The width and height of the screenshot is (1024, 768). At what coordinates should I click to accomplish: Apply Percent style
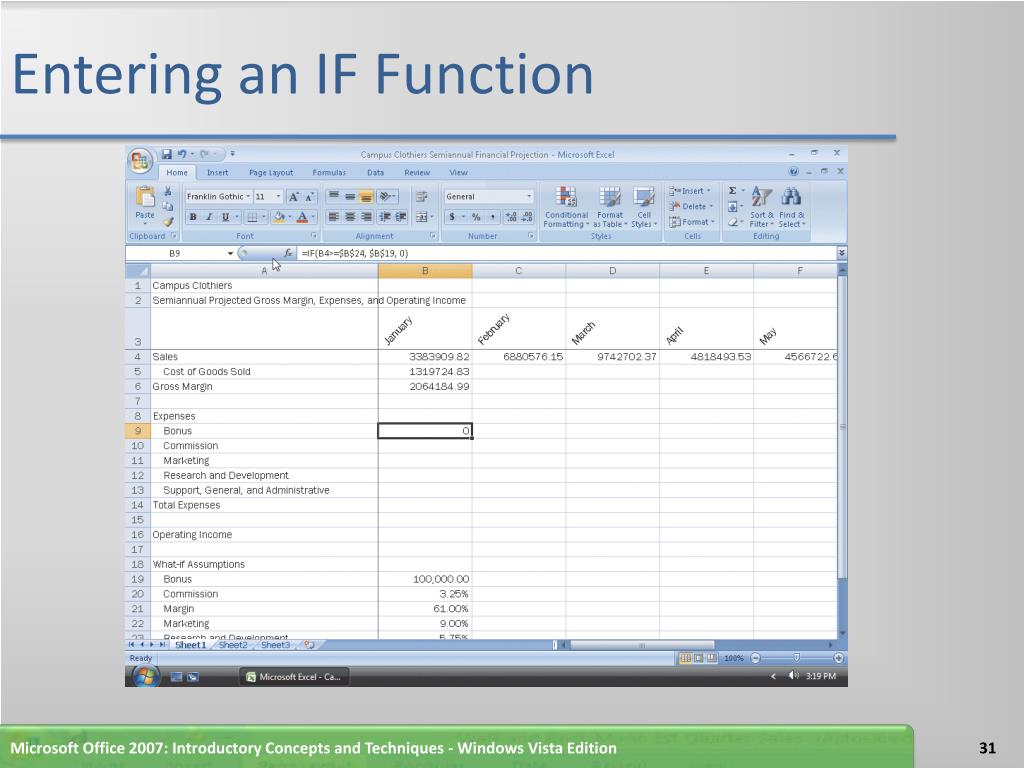click(x=476, y=217)
